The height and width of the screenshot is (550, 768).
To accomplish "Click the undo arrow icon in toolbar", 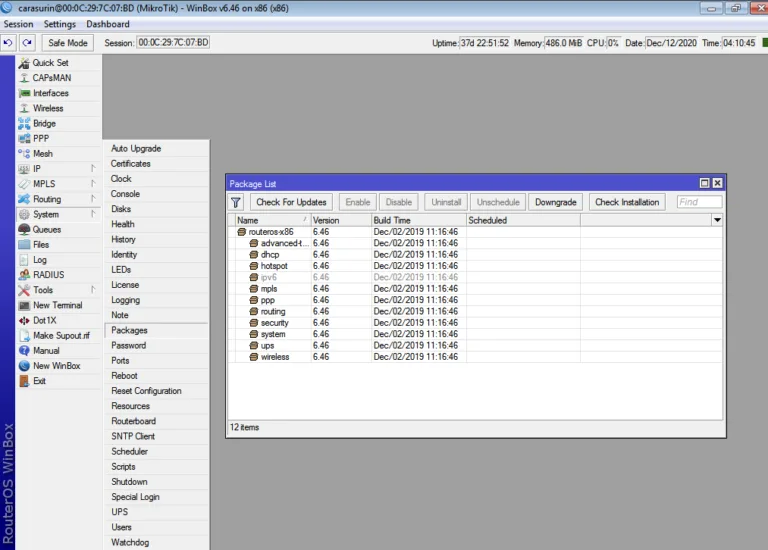I will pyautogui.click(x=9, y=43).
